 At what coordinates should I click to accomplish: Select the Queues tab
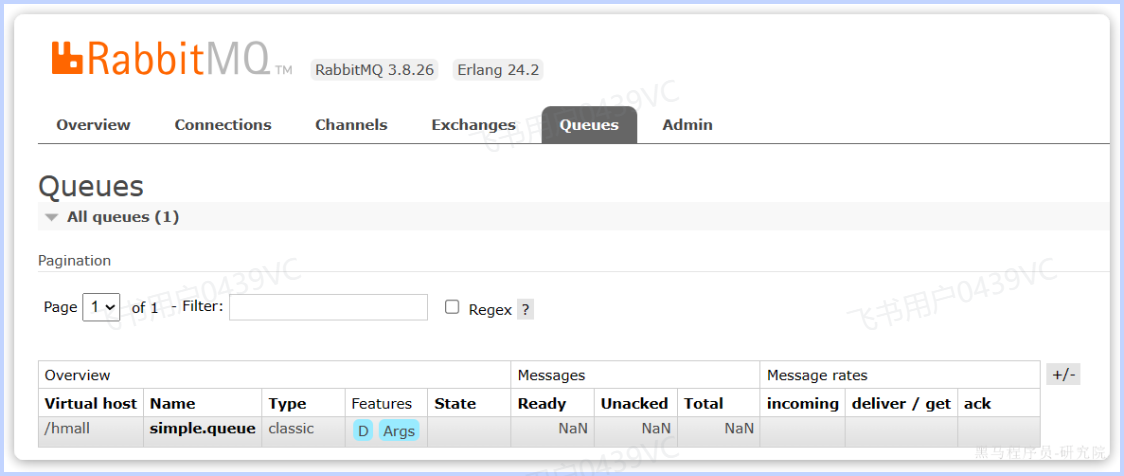589,125
